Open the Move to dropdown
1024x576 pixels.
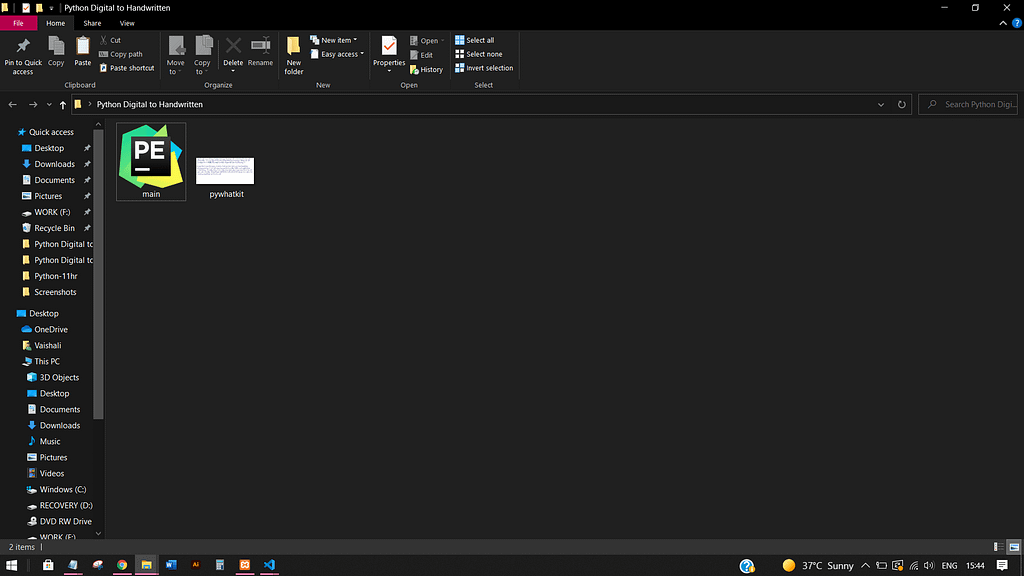click(176, 54)
